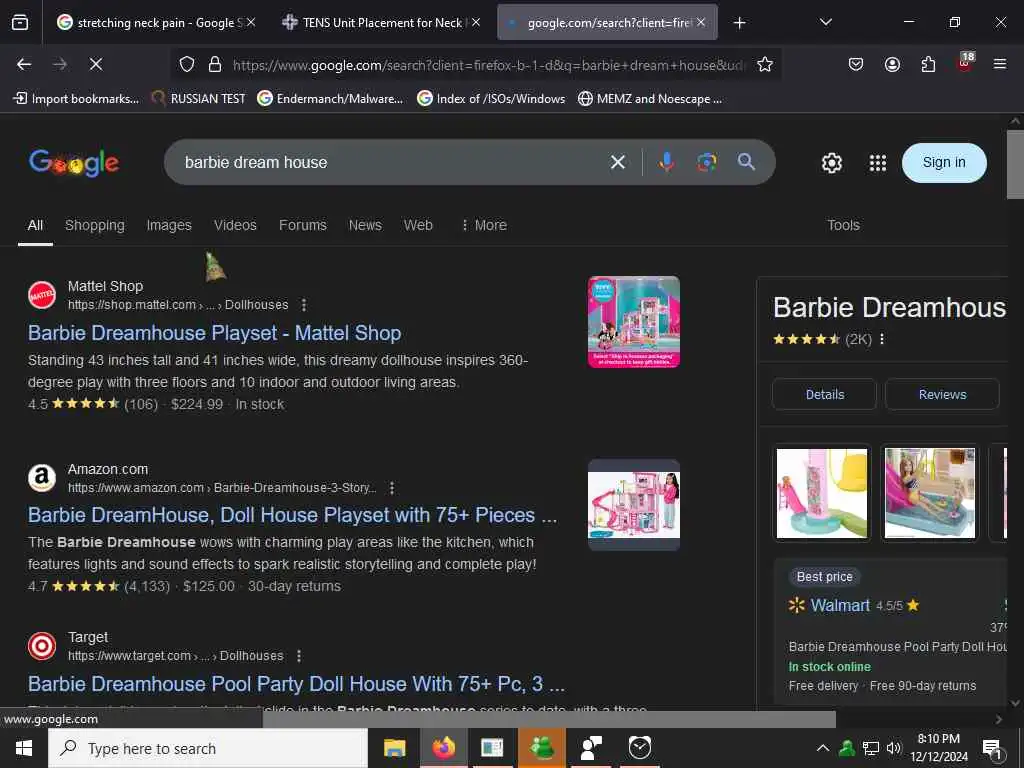1024x768 pixels.
Task: Open Google apps grid
Action: click(878, 163)
